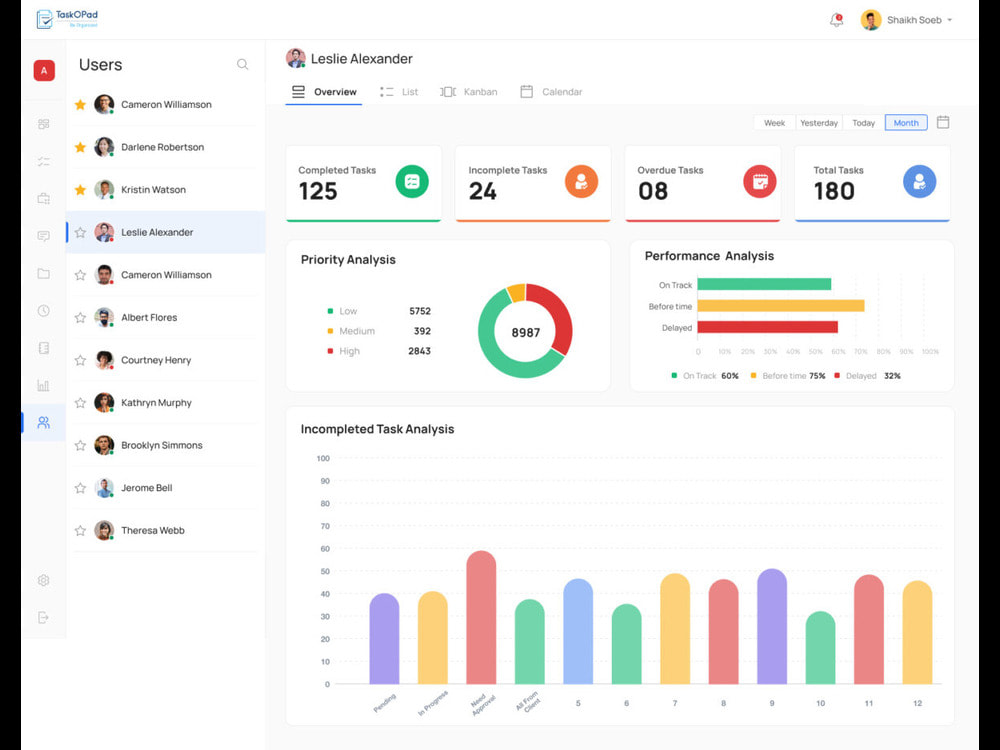This screenshot has width=1000, height=750.
Task: Unstar Darlene Robertson
Action: (x=80, y=147)
